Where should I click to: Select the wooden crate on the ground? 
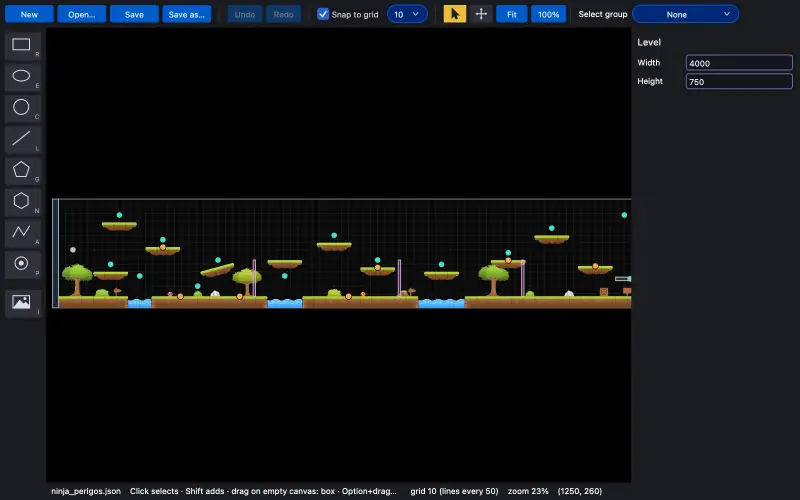point(604,292)
